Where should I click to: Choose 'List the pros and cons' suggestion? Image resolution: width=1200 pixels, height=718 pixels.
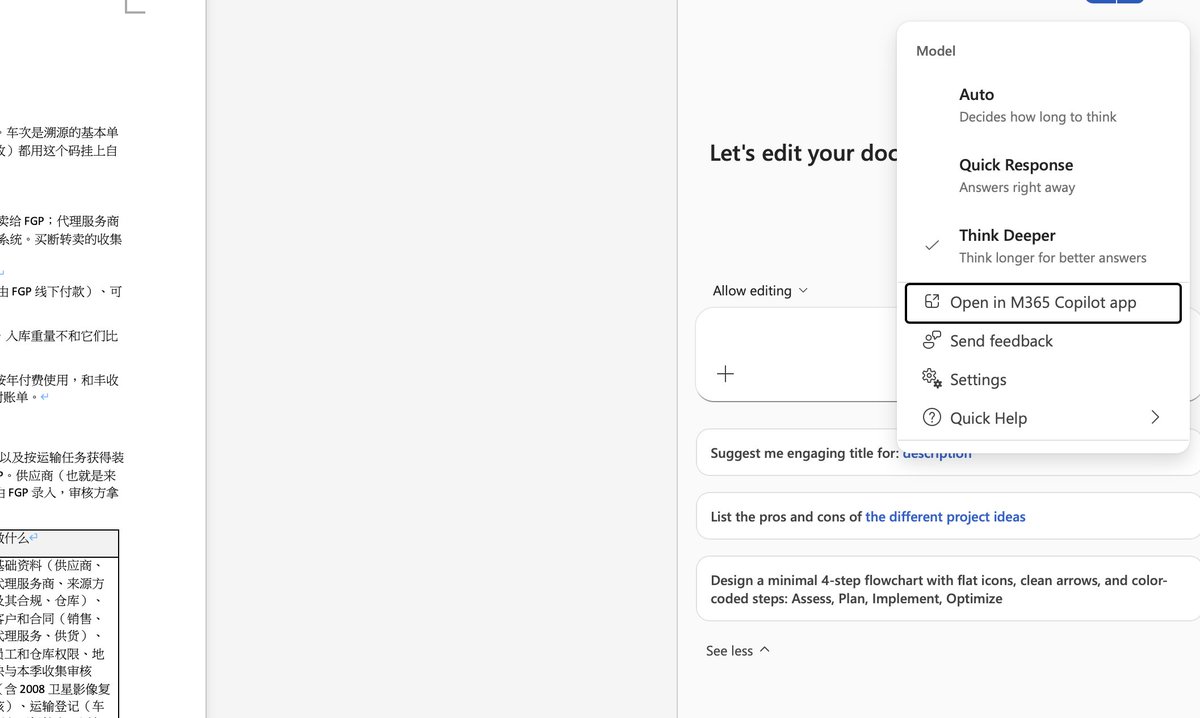click(947, 517)
